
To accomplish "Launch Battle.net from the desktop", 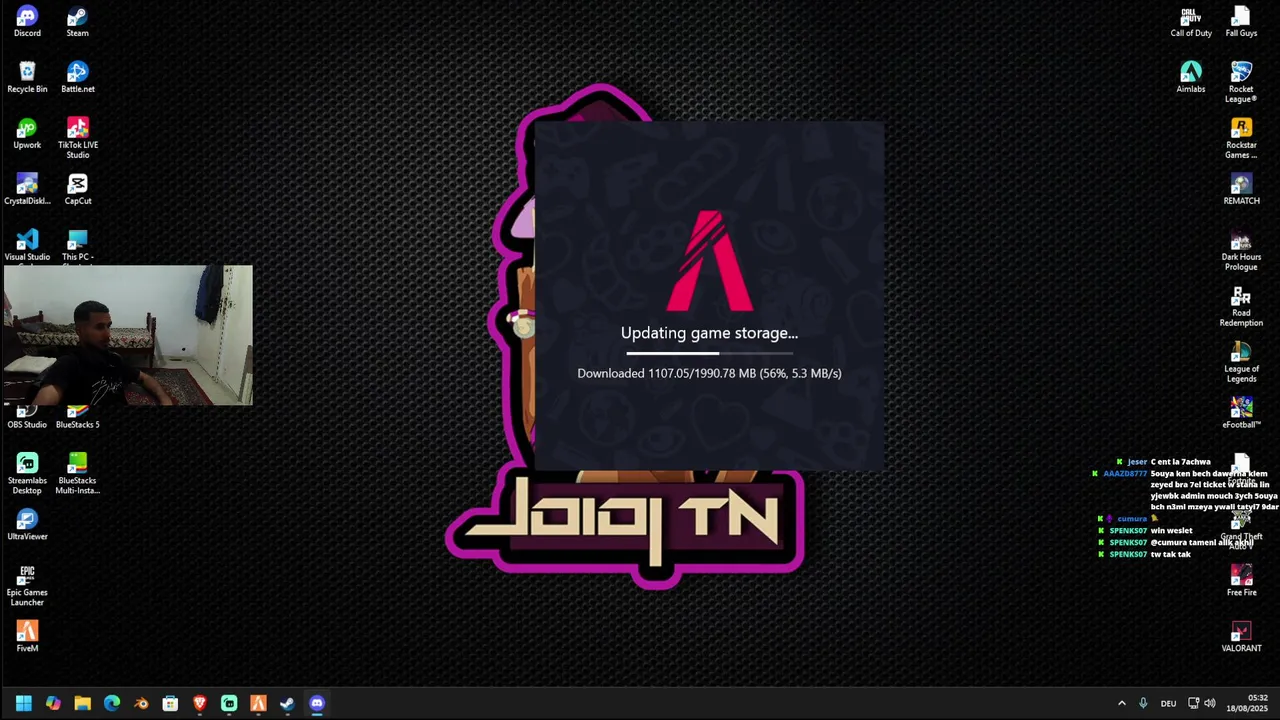I will click(x=77, y=78).
